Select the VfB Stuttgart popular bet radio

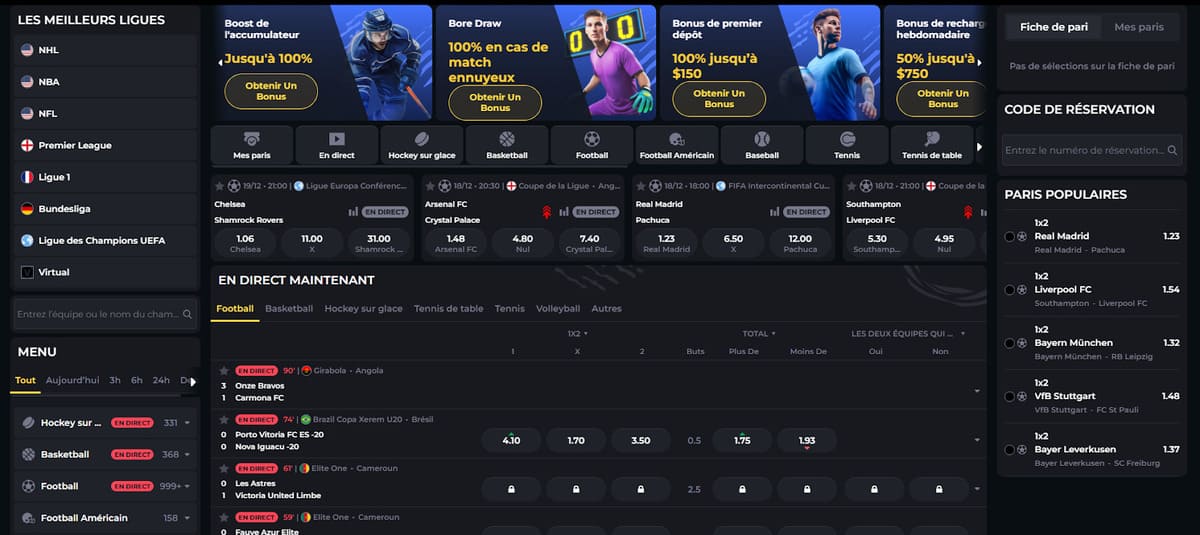pyautogui.click(x=1009, y=396)
